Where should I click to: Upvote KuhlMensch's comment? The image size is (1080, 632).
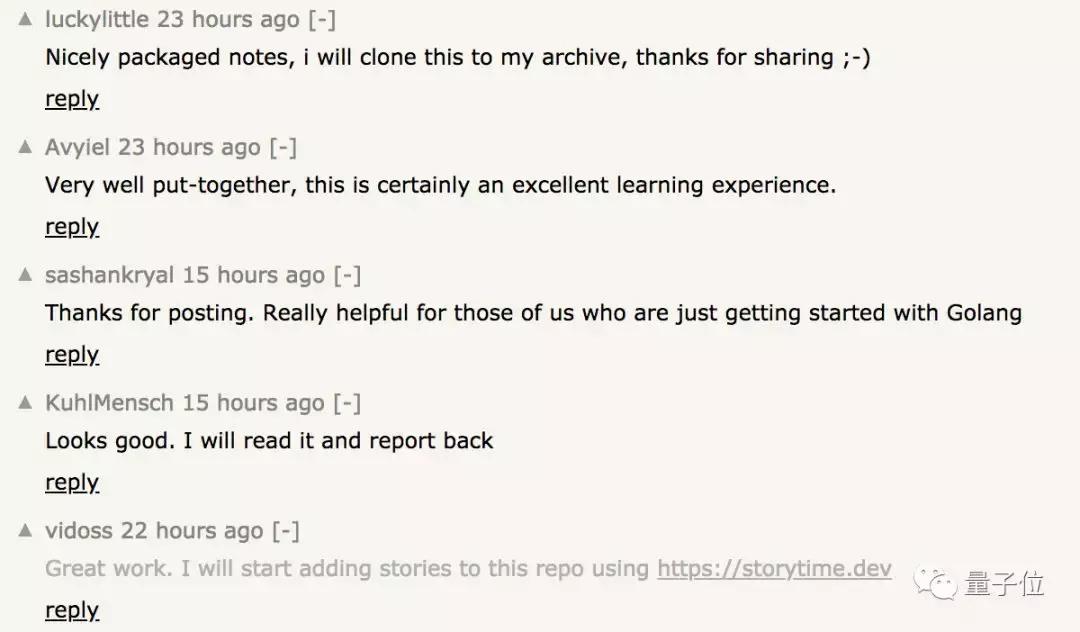[x=26, y=404]
